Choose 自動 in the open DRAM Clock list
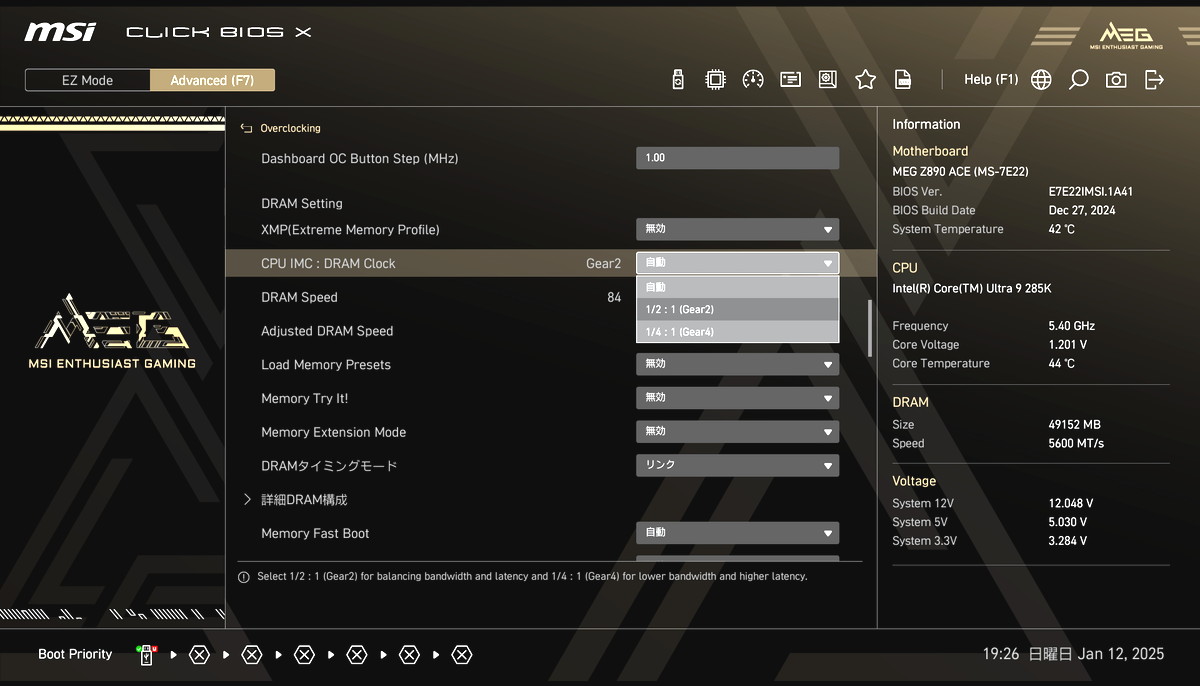Viewport: 1200px width, 686px height. (737, 287)
